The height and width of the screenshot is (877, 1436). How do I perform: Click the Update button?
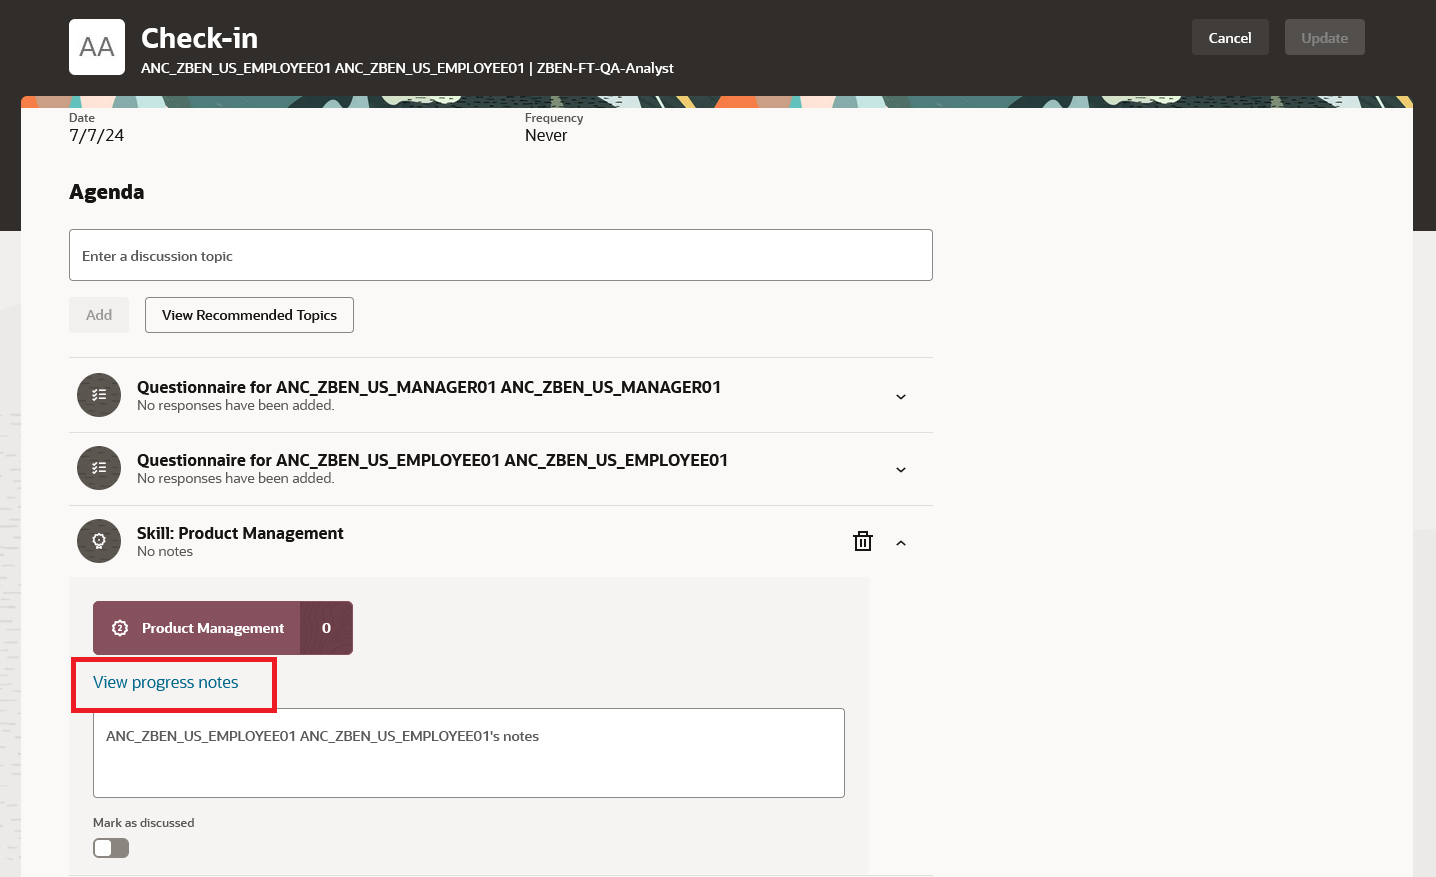point(1325,37)
